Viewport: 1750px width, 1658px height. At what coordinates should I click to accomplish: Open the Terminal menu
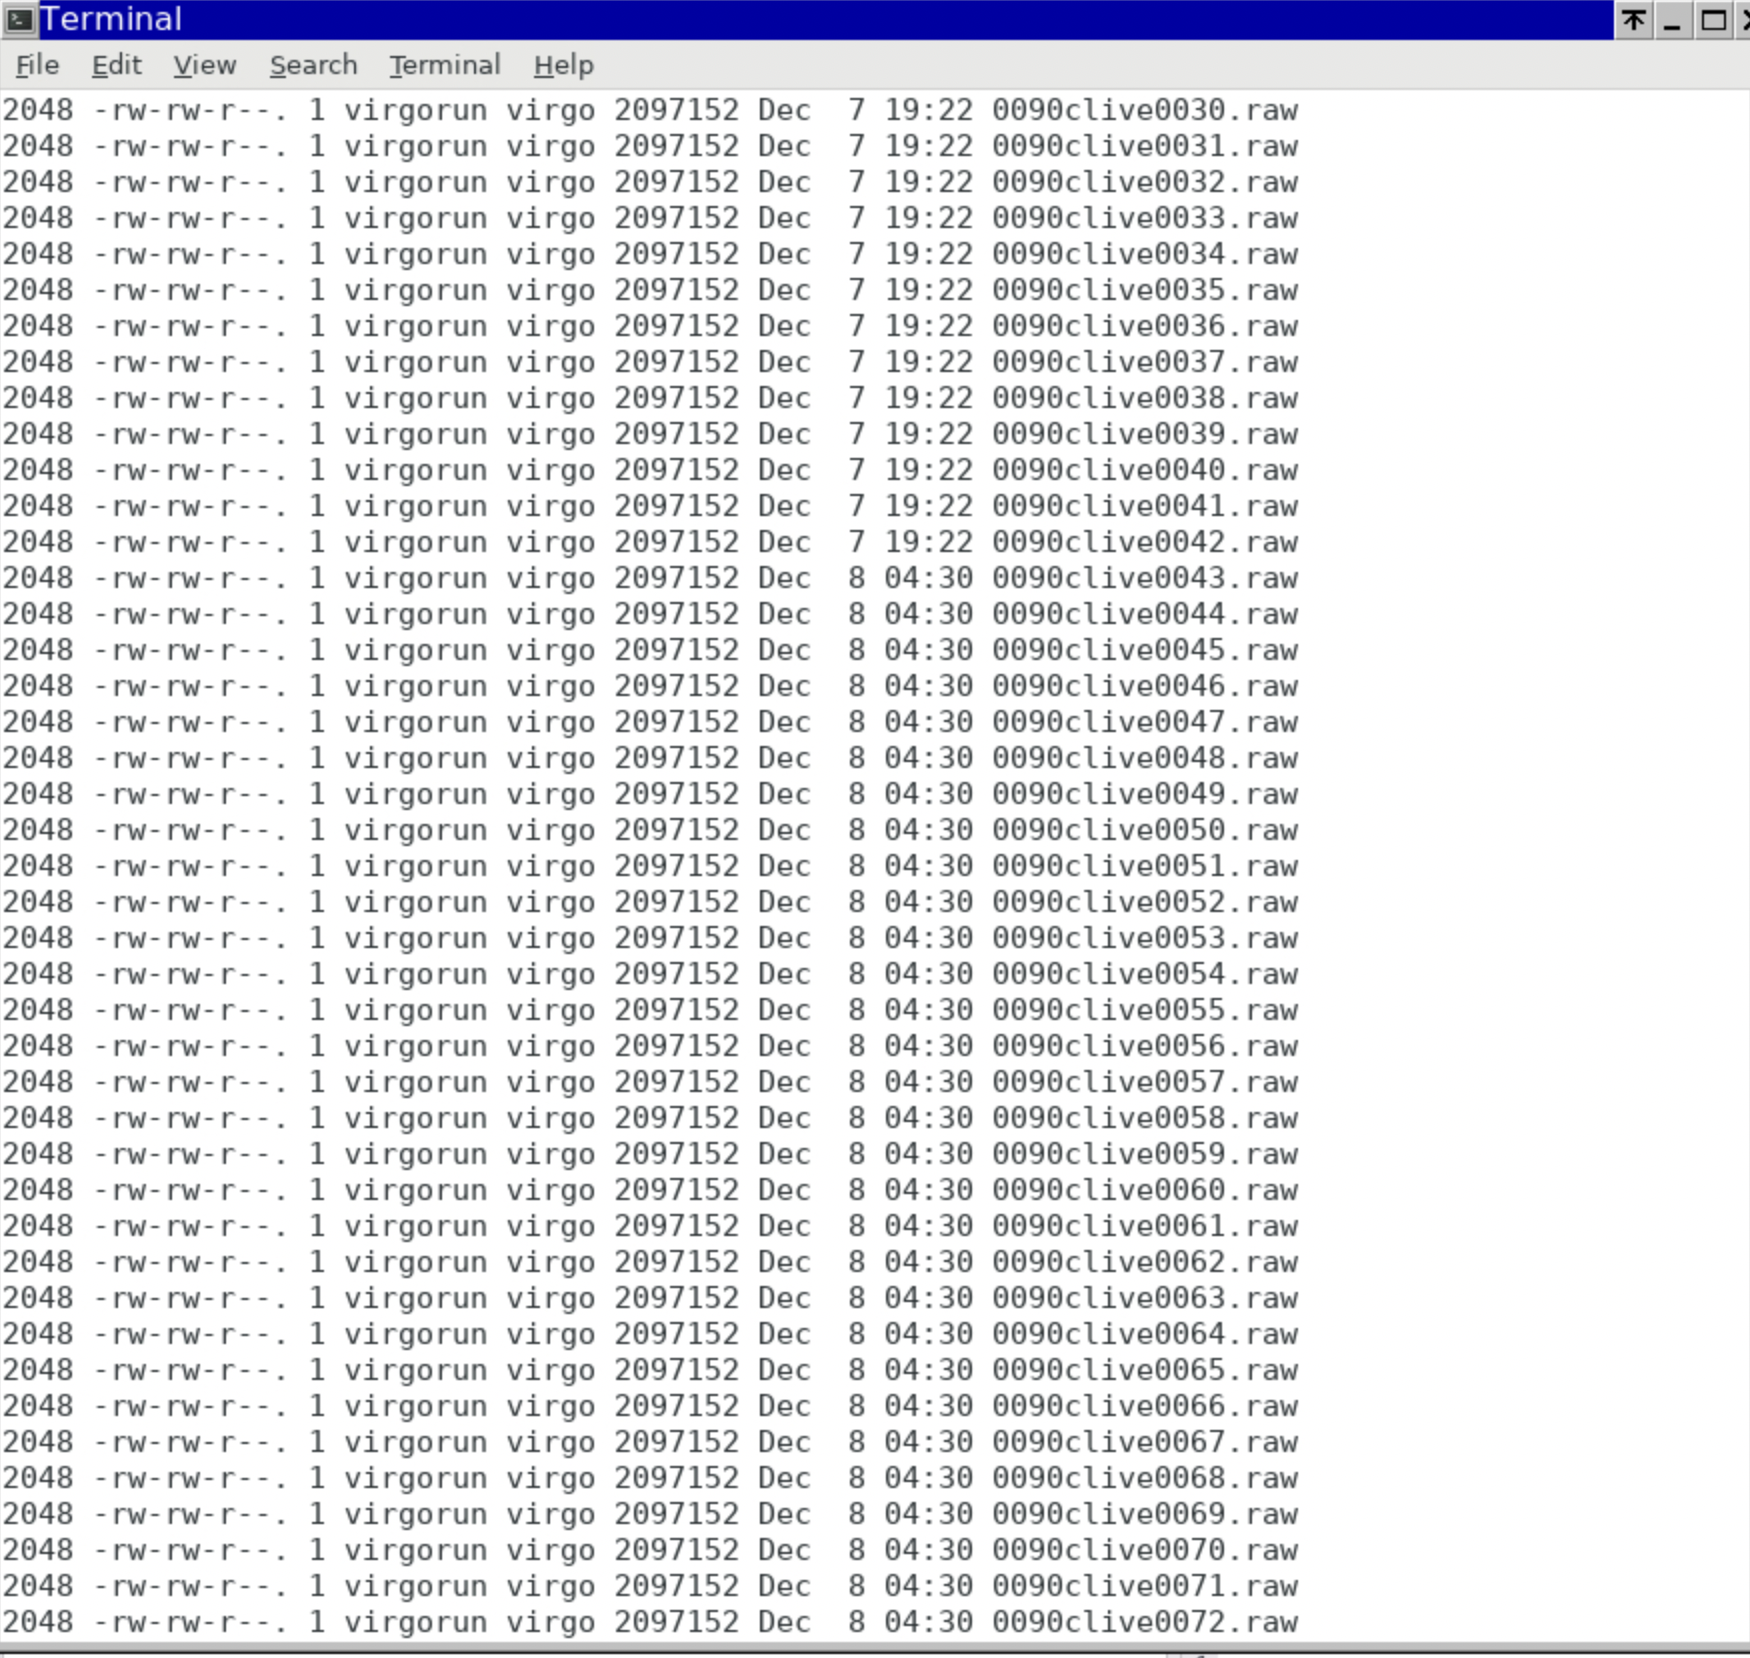pos(444,65)
